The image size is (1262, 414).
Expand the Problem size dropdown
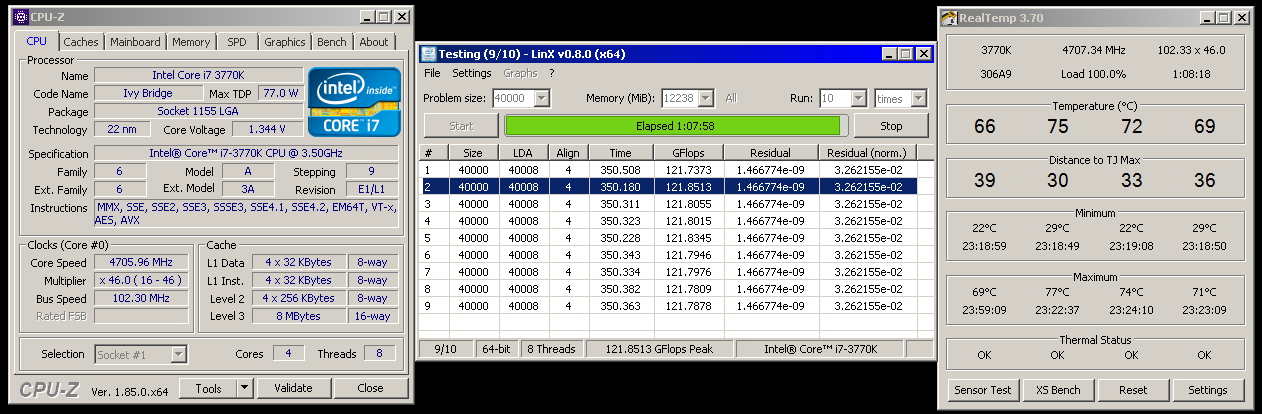pyautogui.click(x=541, y=98)
